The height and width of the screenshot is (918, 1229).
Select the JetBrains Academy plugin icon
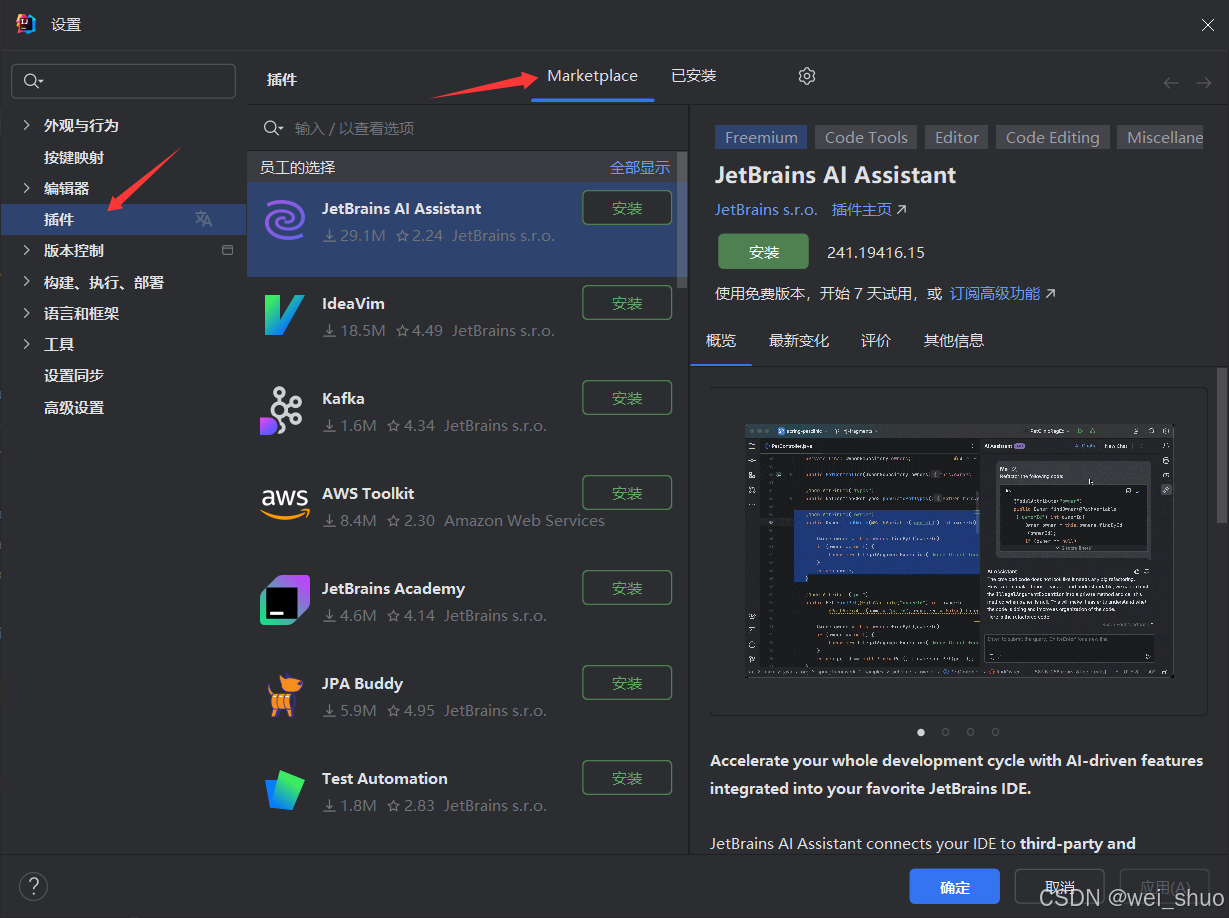tap(285, 600)
